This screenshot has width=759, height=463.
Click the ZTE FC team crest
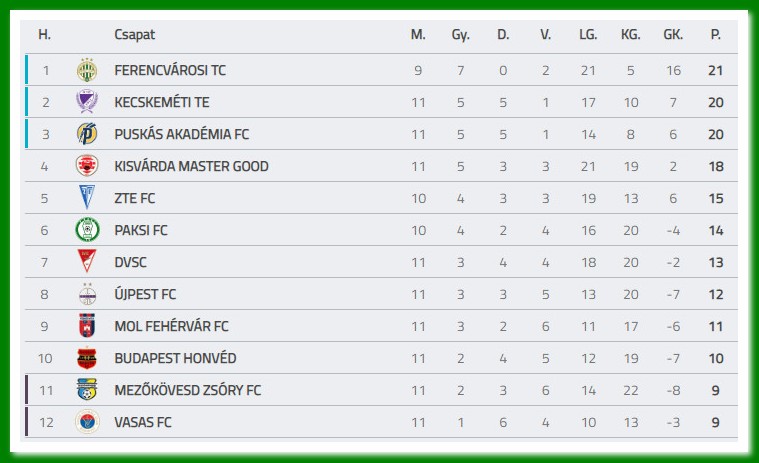coord(87,198)
